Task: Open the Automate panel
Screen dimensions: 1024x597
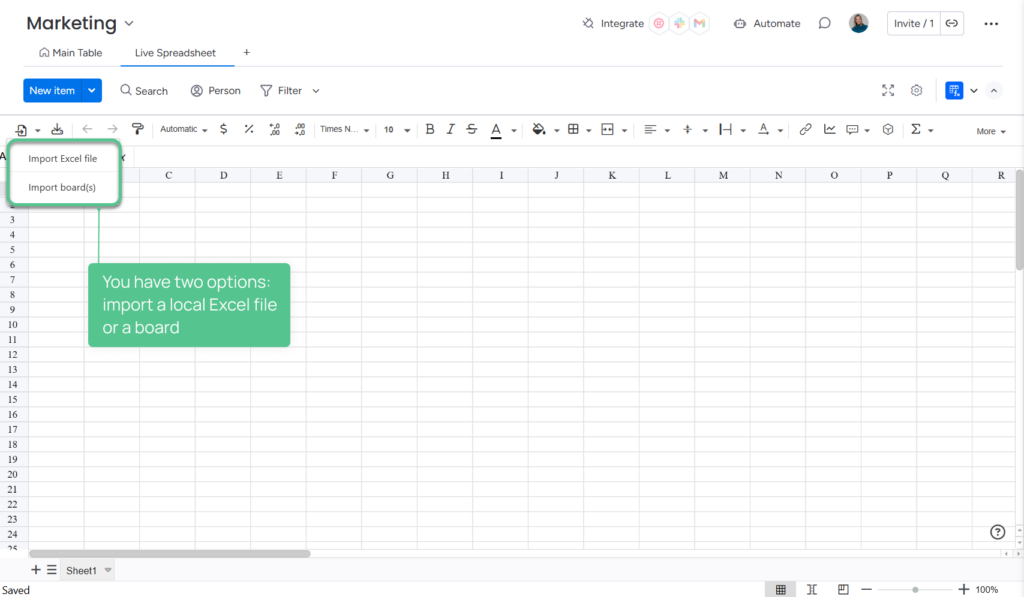Action: (x=767, y=23)
